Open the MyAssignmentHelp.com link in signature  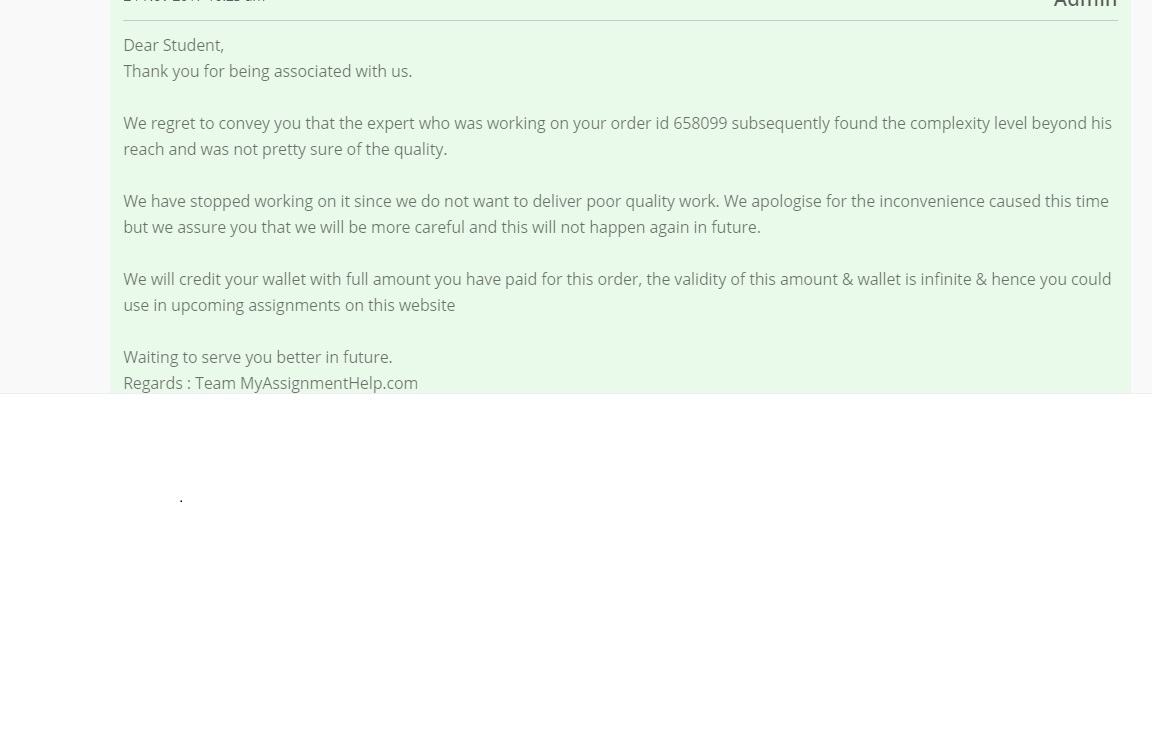328,383
